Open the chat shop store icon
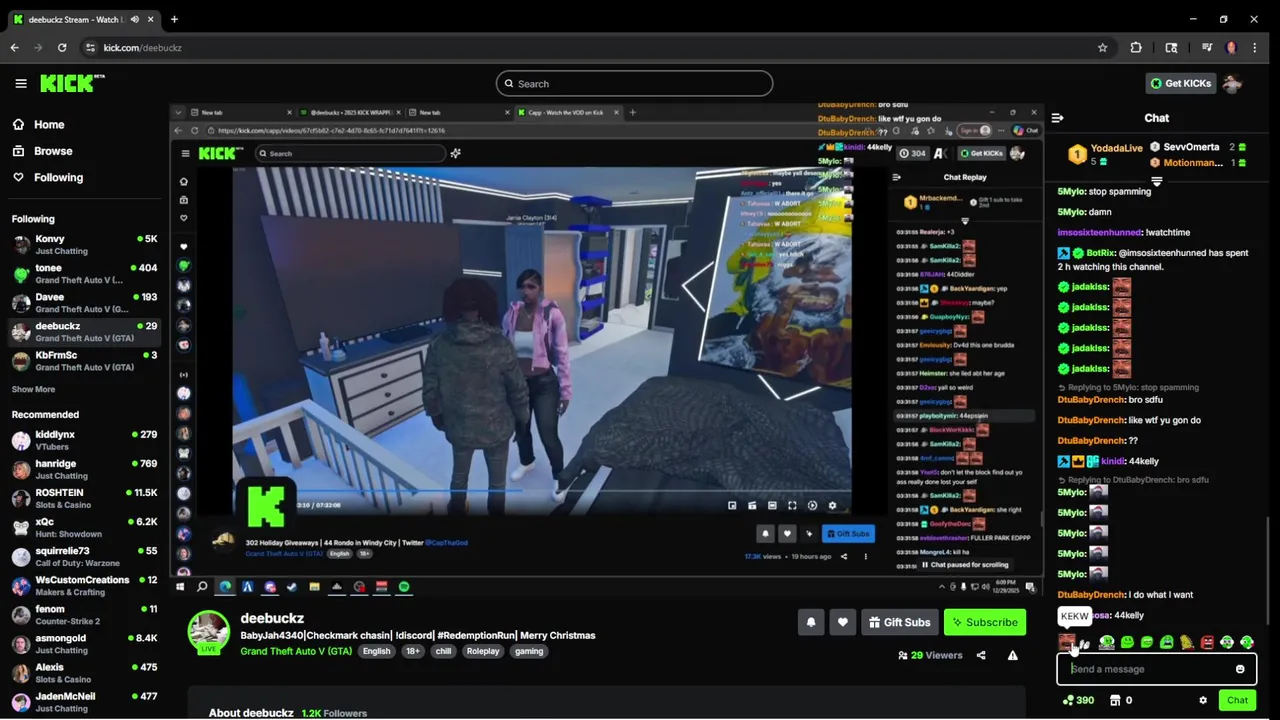 [1115, 701]
